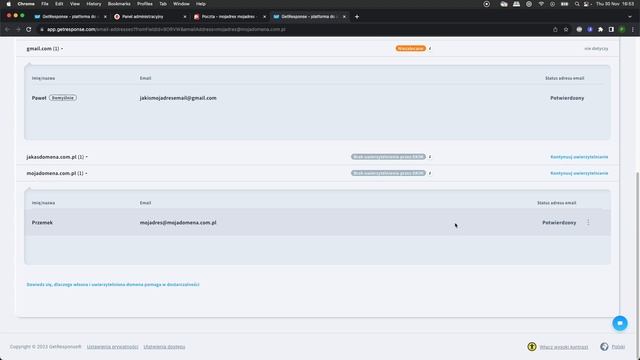The width and height of the screenshot is (640, 360).
Task: Enable high contrast mode
Action: 564,347
